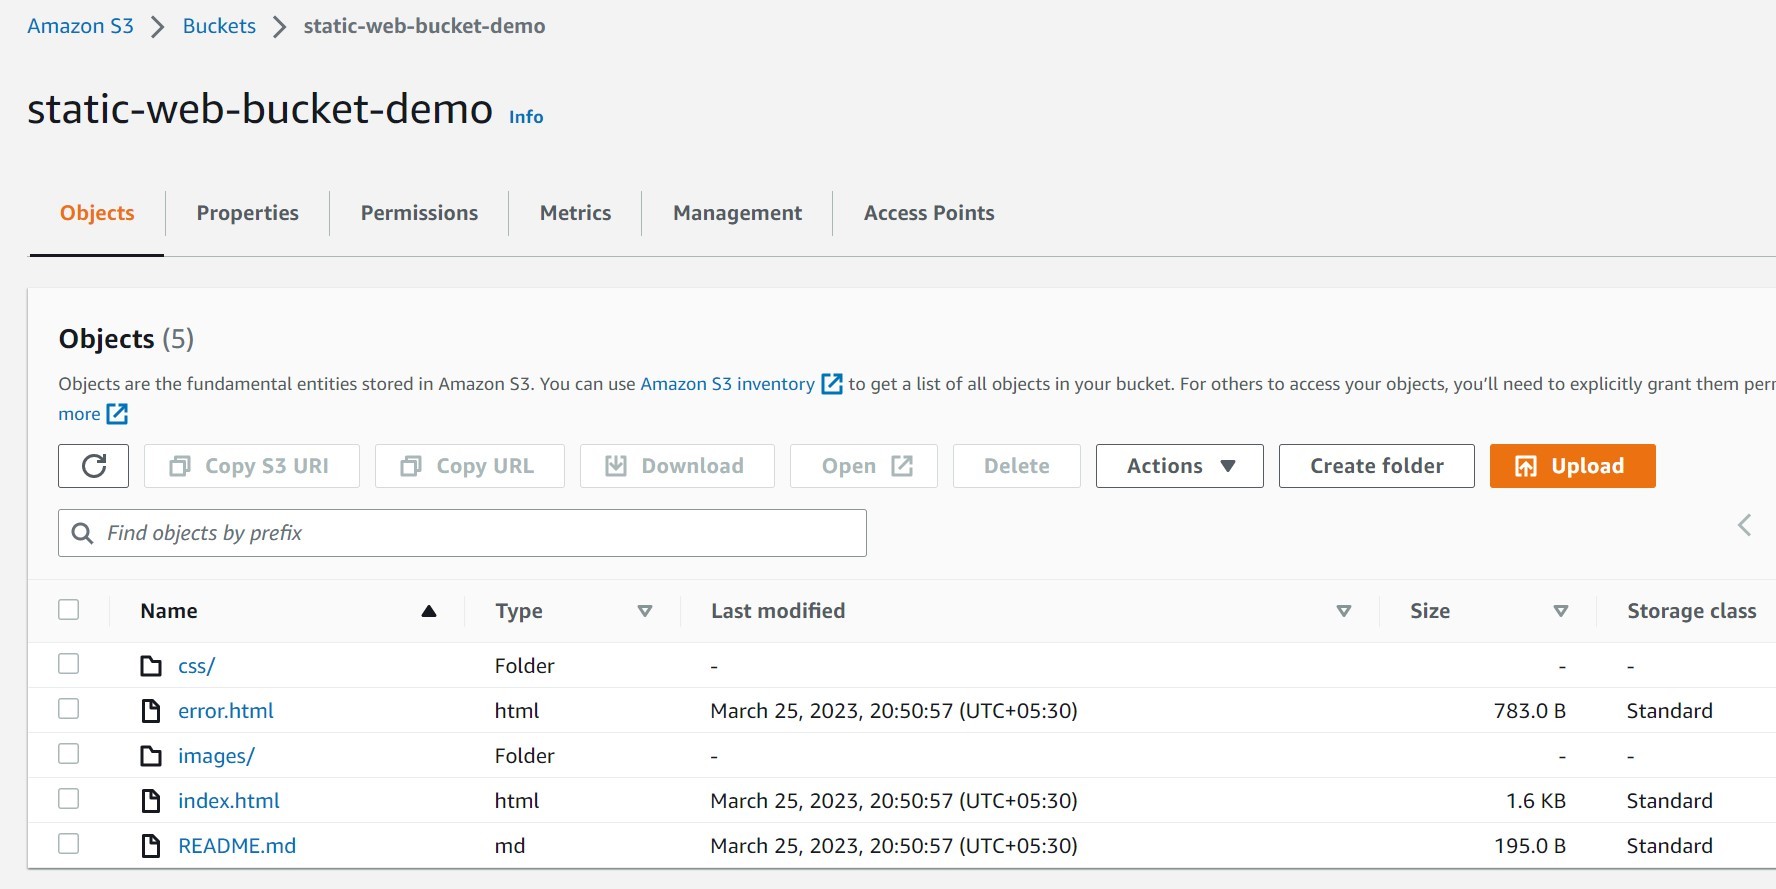Switch to the Permissions tab
This screenshot has height=889, width=1776.
[x=419, y=213]
